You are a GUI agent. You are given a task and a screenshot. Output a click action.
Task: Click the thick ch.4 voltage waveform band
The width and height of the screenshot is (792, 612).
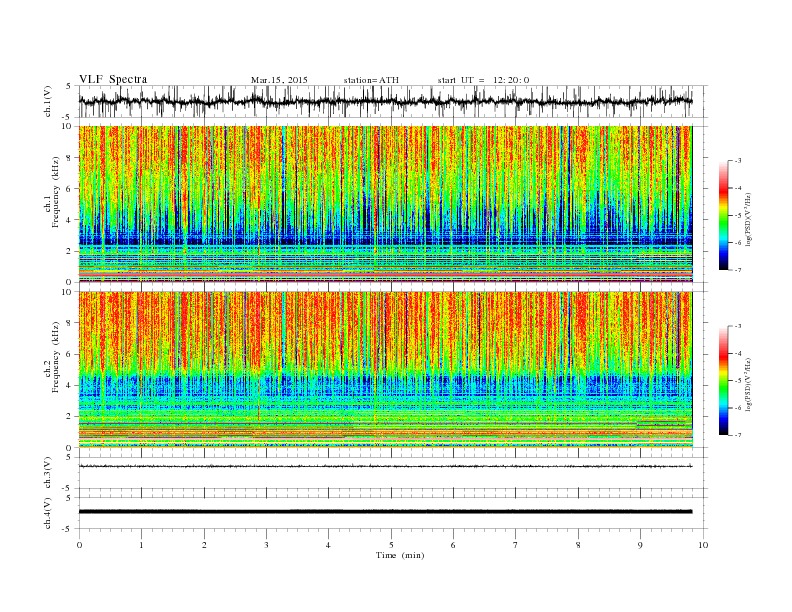point(385,512)
